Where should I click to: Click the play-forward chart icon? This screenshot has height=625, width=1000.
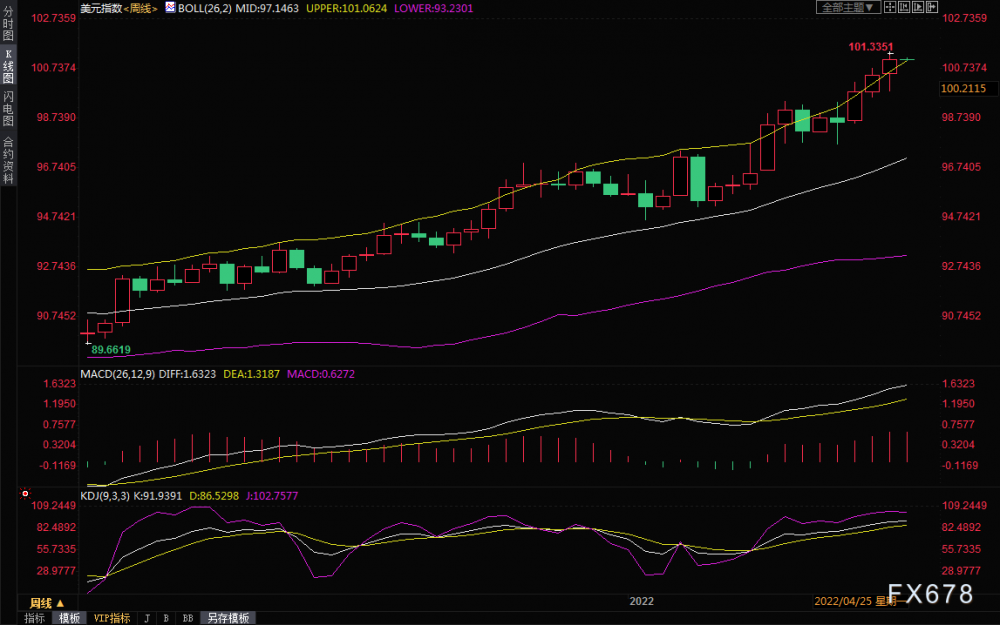tap(918, 7)
